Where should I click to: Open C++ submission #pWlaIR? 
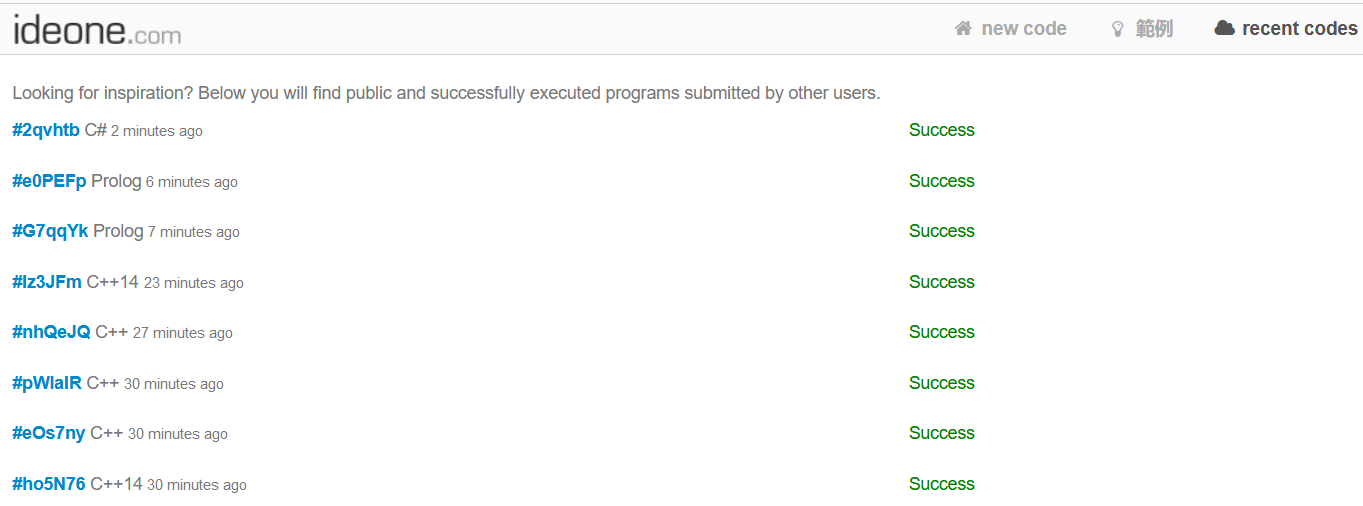[x=47, y=383]
